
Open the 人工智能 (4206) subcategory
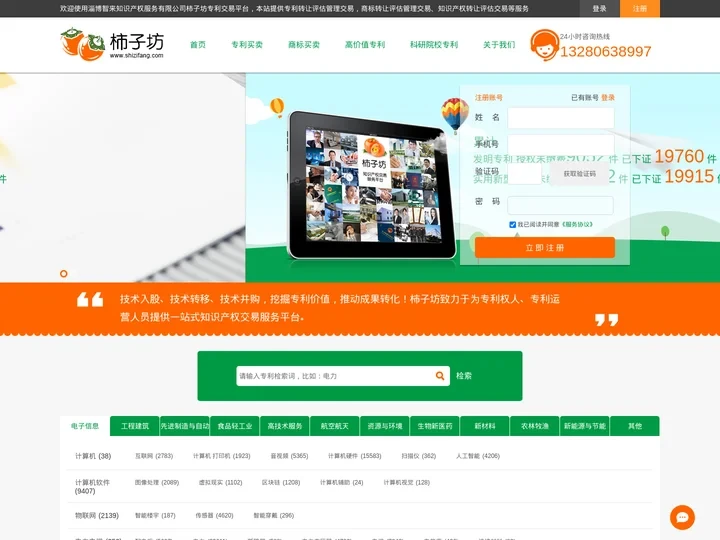[x=478, y=456]
